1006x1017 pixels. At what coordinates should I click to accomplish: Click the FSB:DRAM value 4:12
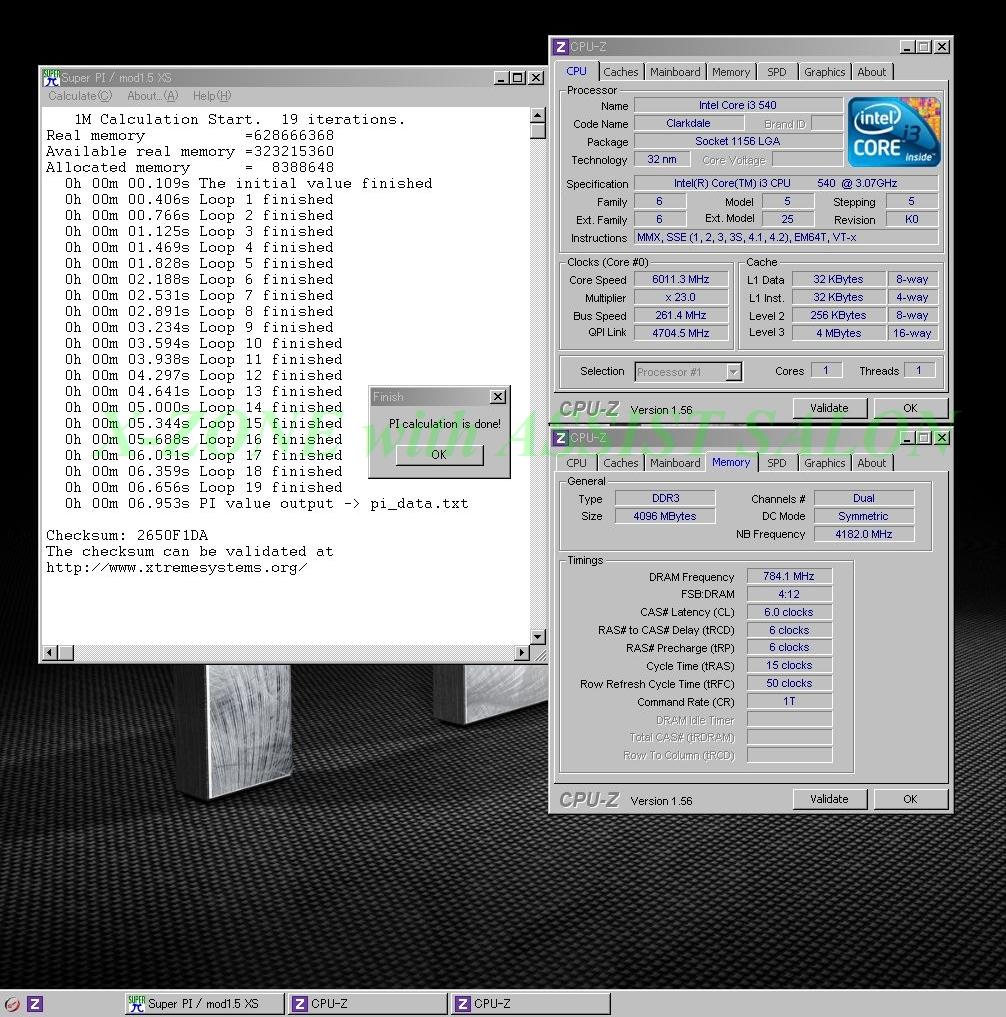pos(789,594)
